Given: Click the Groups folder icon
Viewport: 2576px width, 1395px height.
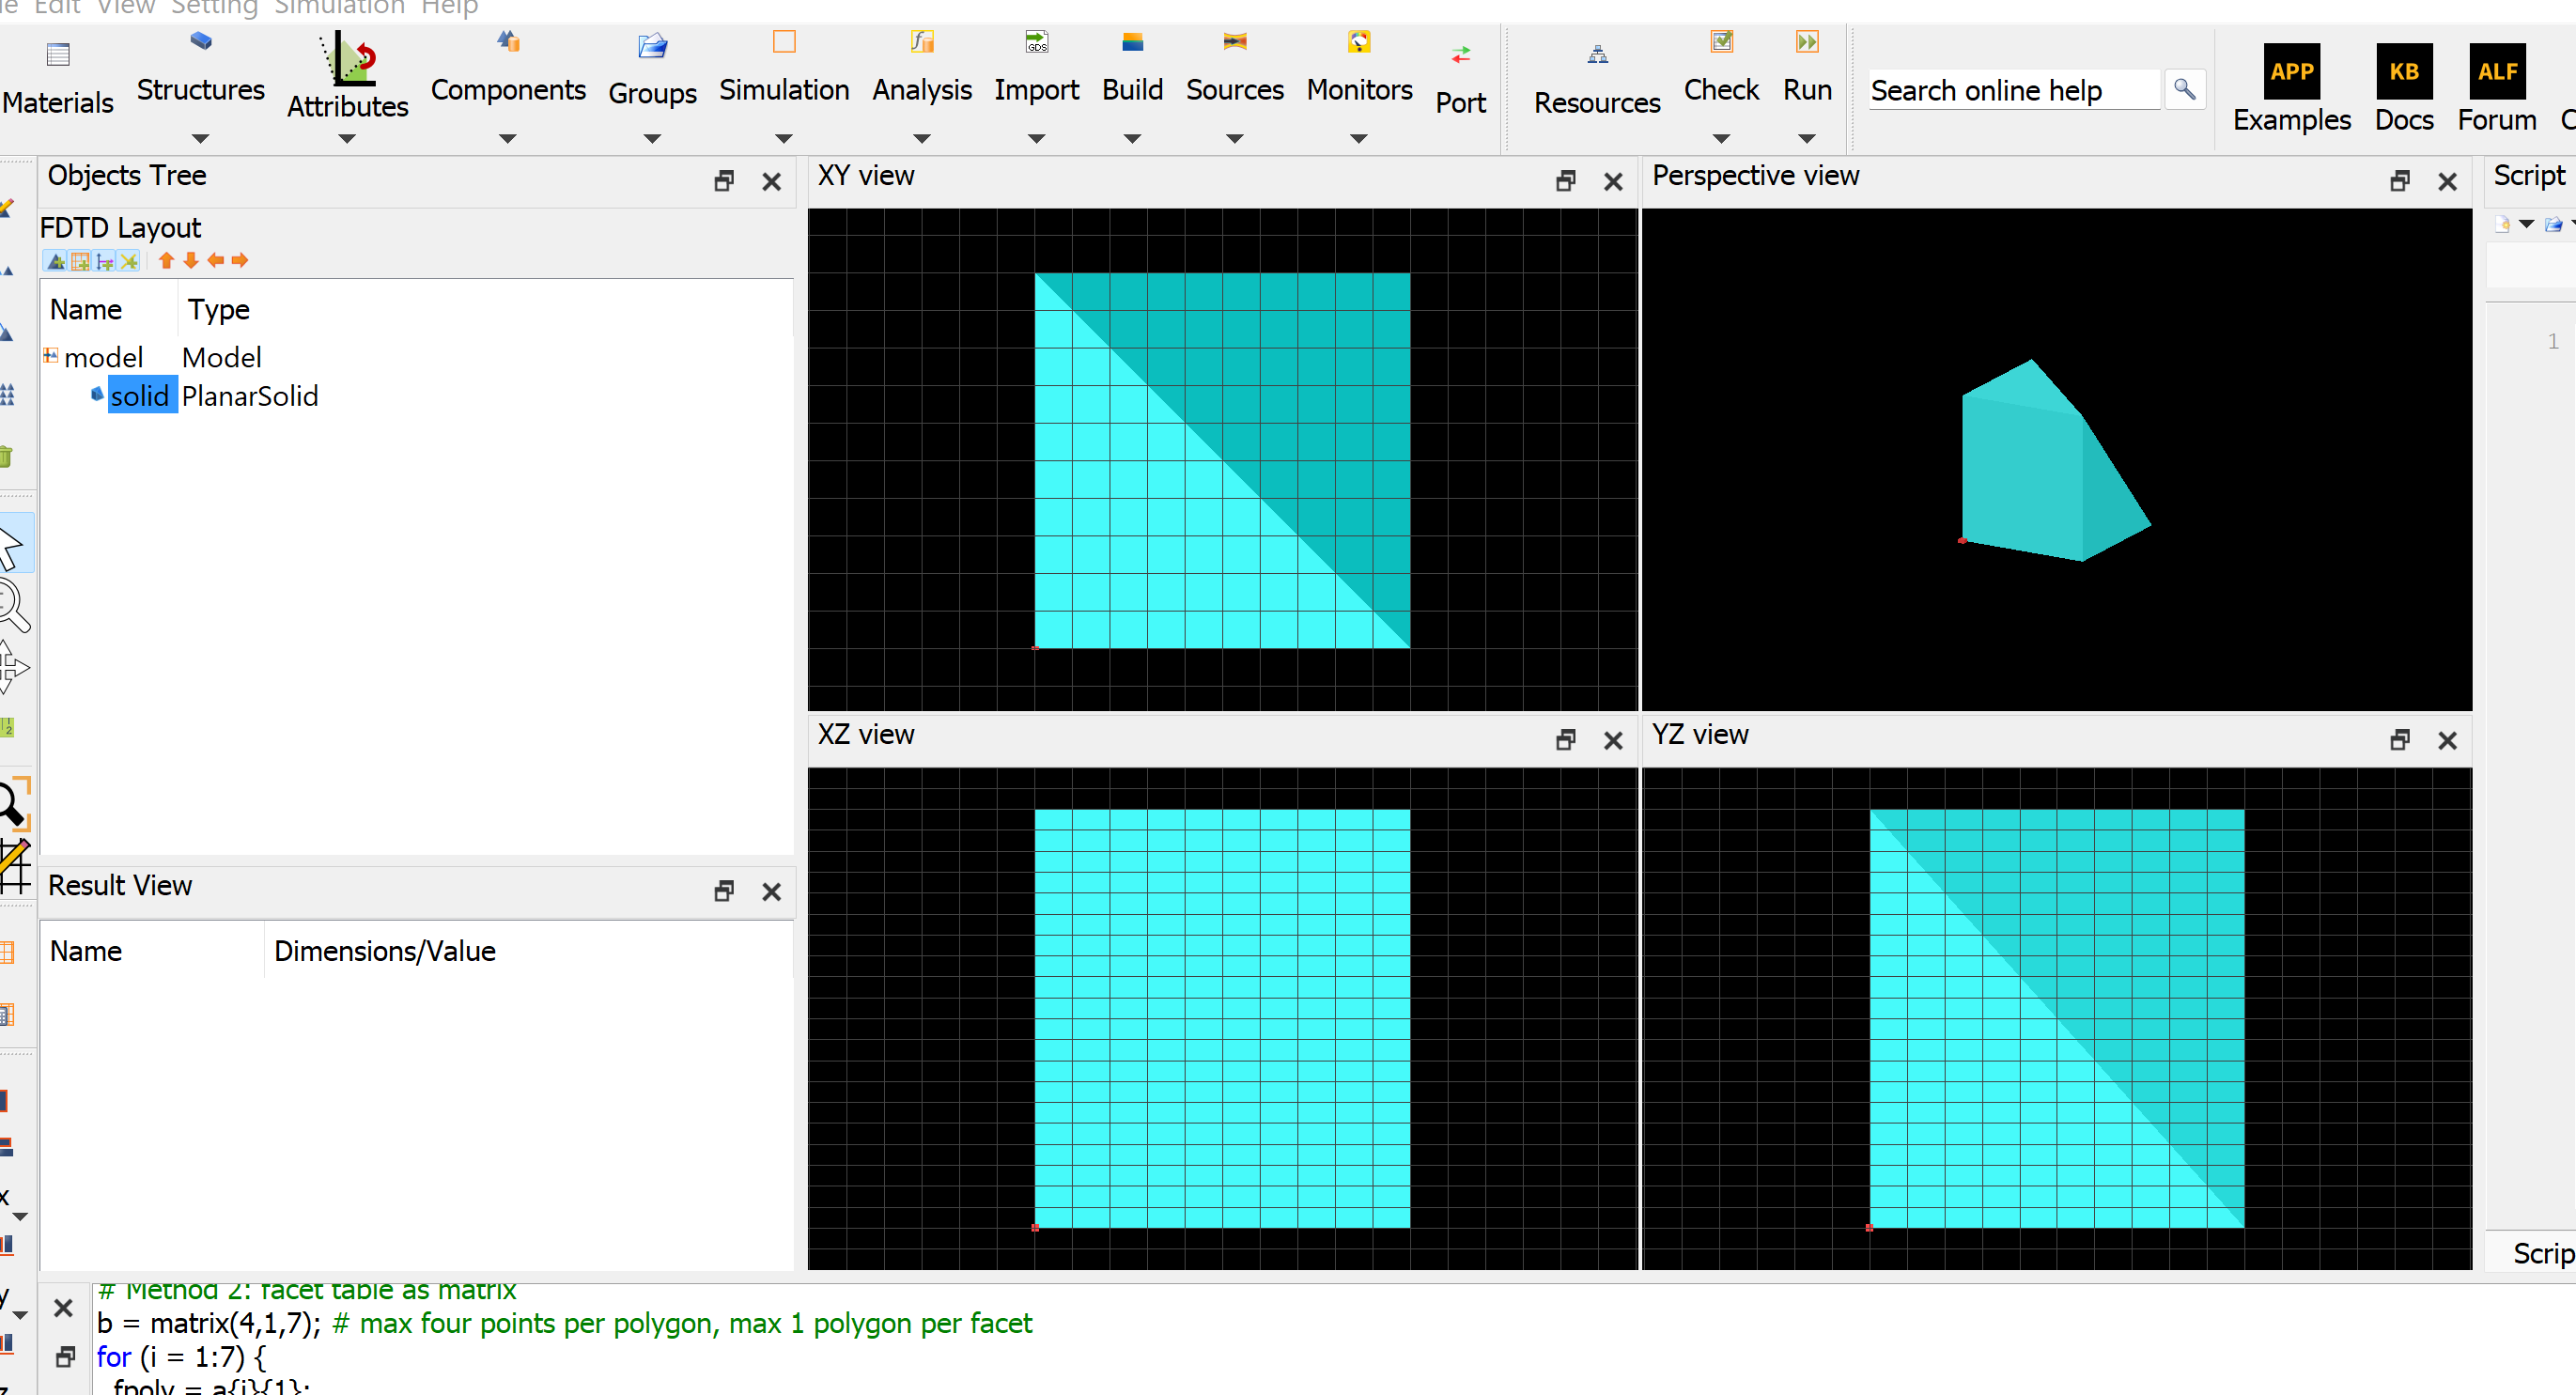Looking at the screenshot, I should click(652, 45).
